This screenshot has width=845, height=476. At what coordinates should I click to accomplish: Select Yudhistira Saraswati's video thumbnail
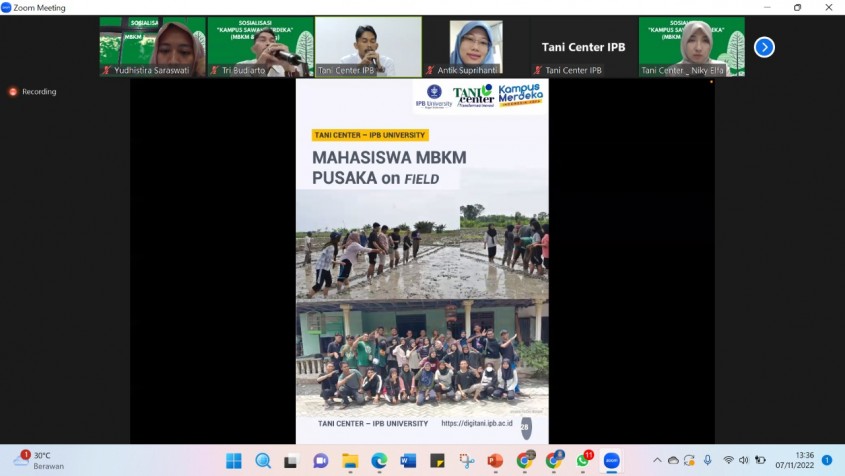click(153, 47)
